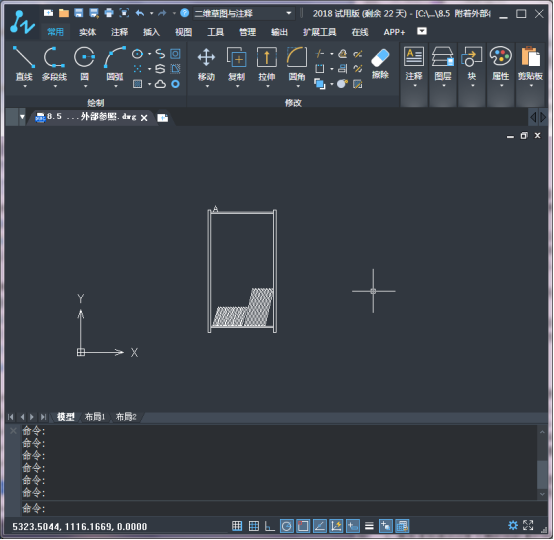
Task: Open the workspace dropdown 二维草图与注释
Action: pos(244,13)
